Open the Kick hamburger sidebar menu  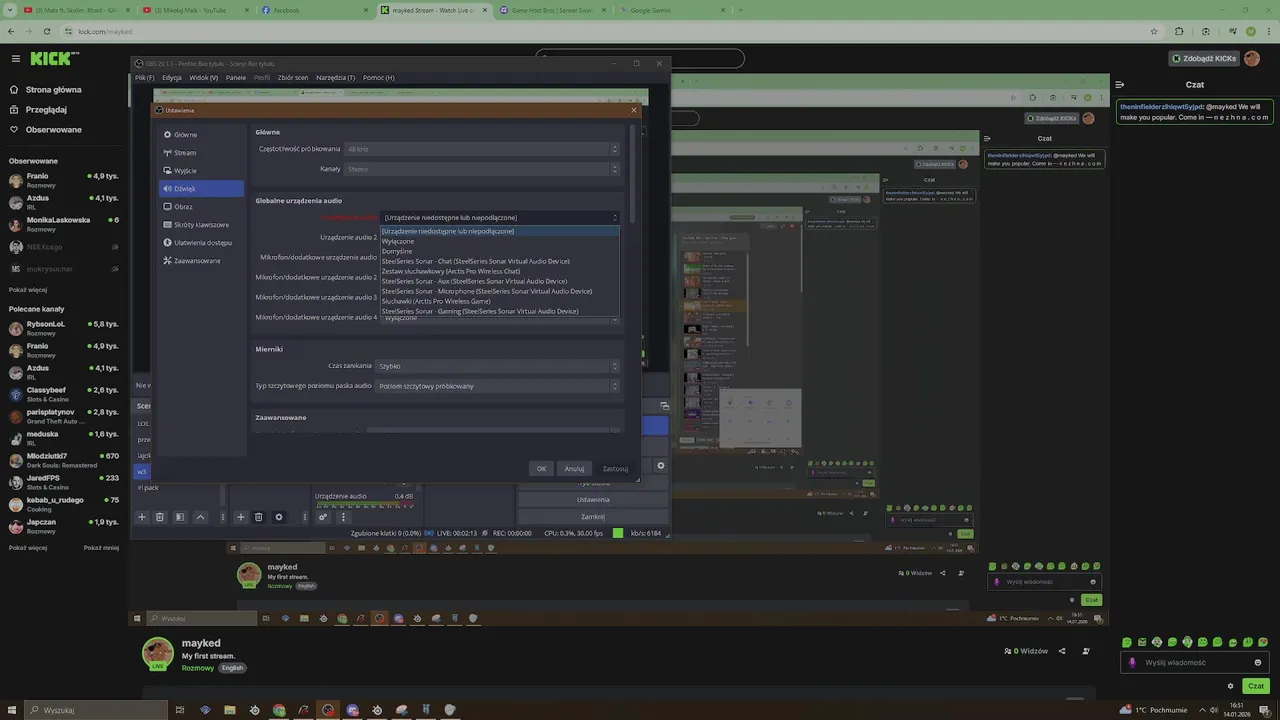point(16,59)
